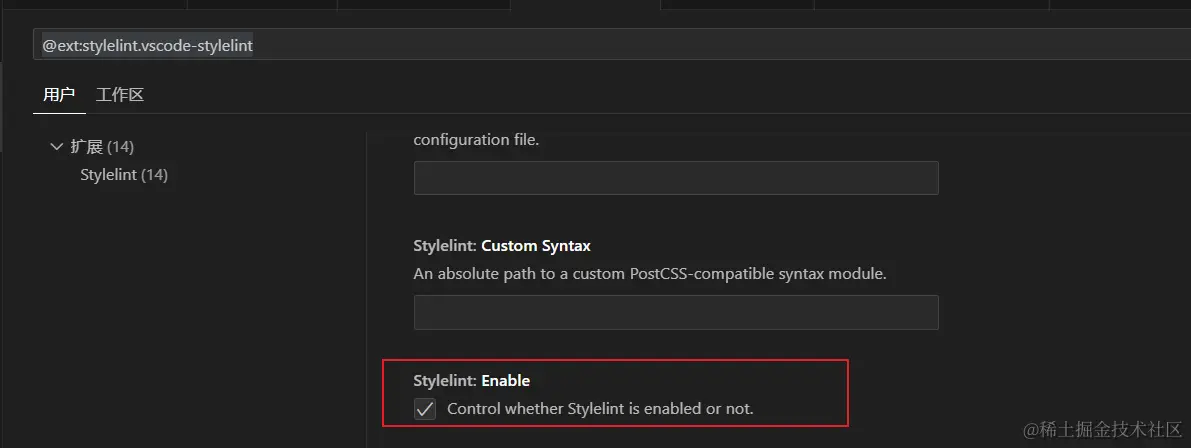Click the 扩展 (14) category label
Viewport: 1191px width, 448px height.
click(x=101, y=147)
